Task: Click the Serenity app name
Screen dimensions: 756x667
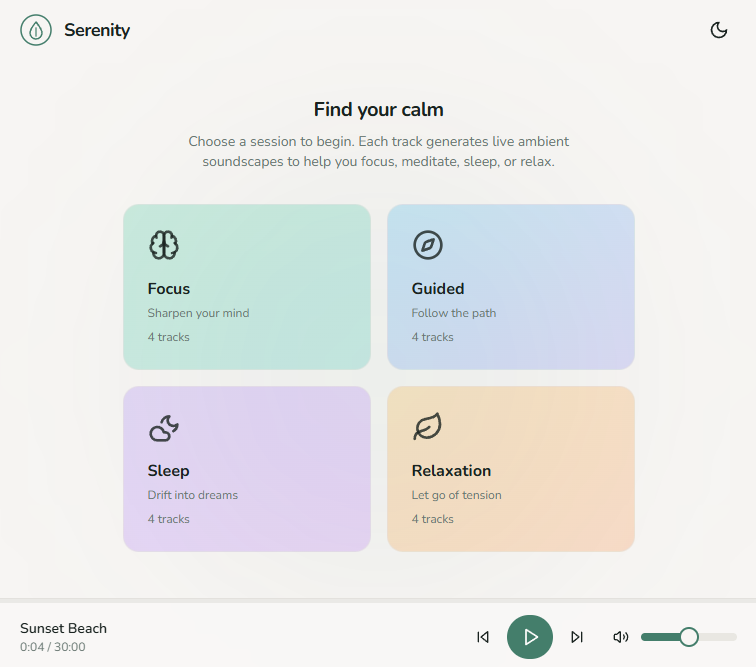Action: click(x=97, y=30)
